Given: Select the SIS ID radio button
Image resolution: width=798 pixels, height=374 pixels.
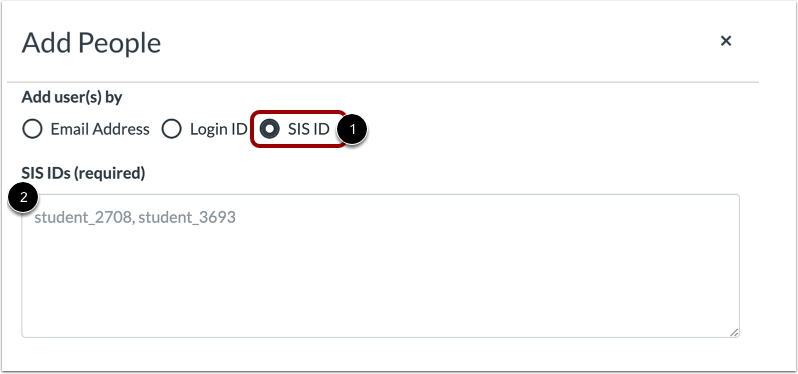Looking at the screenshot, I should 269,129.
